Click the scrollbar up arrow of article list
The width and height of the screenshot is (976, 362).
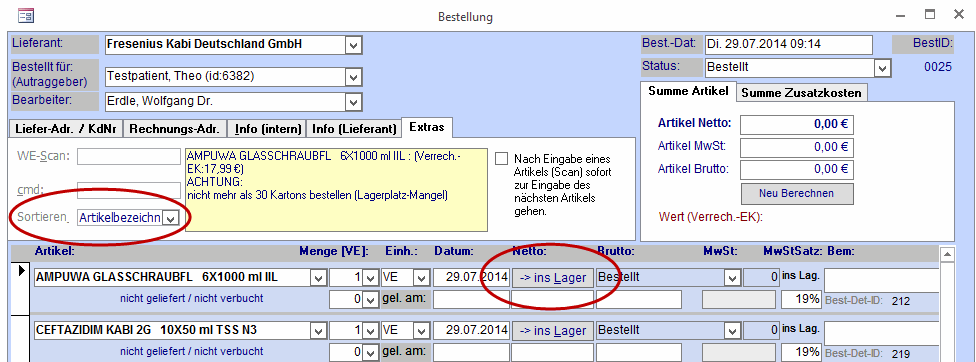946,254
